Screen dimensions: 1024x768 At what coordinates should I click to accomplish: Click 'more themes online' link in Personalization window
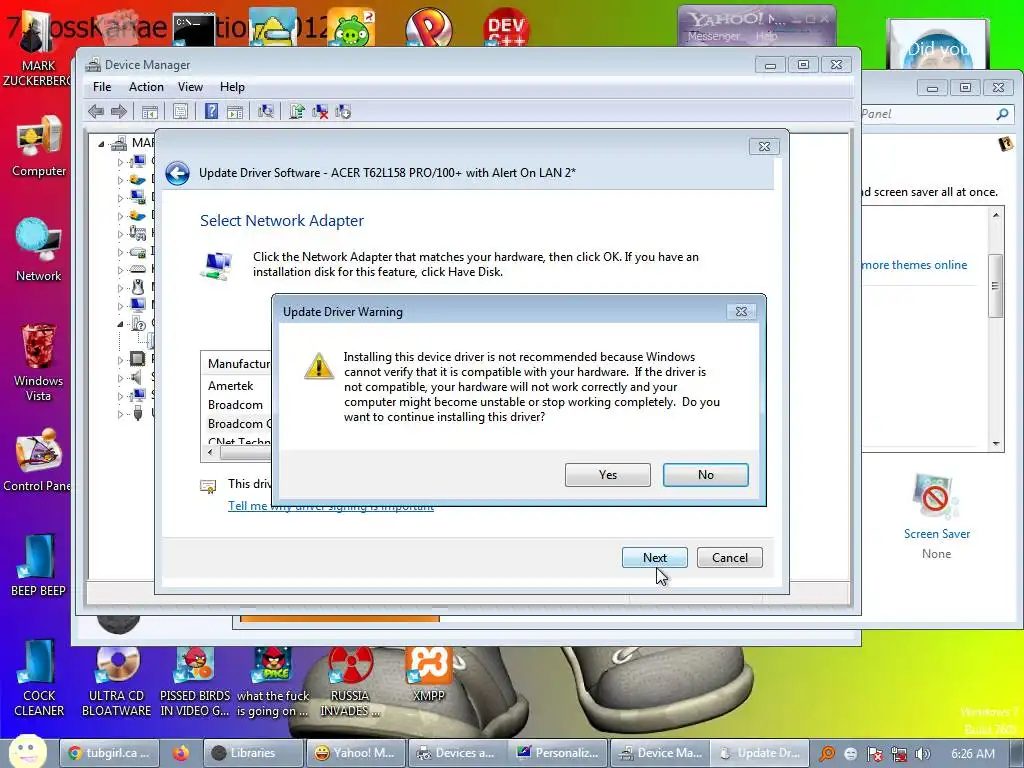[x=914, y=265]
